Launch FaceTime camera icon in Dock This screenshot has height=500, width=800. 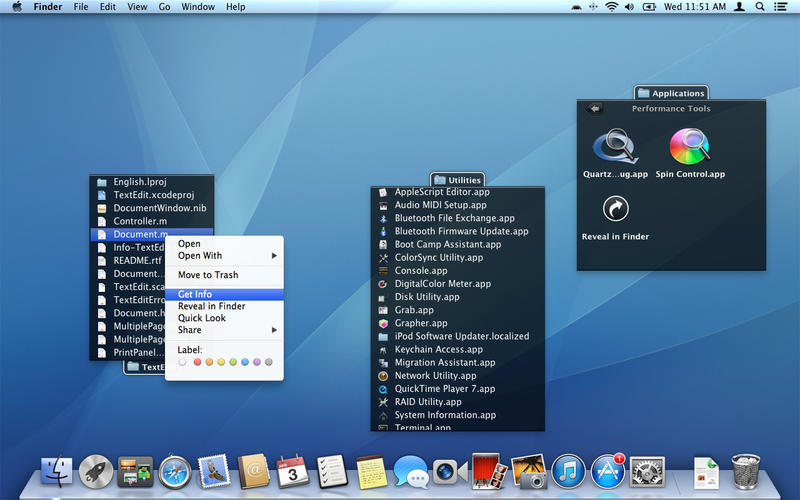tap(449, 472)
